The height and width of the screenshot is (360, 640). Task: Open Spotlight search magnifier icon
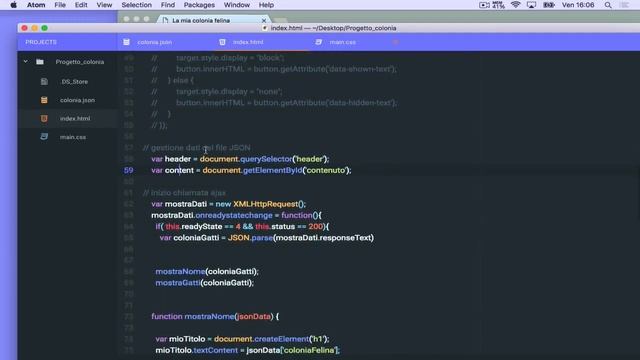coord(608,5)
